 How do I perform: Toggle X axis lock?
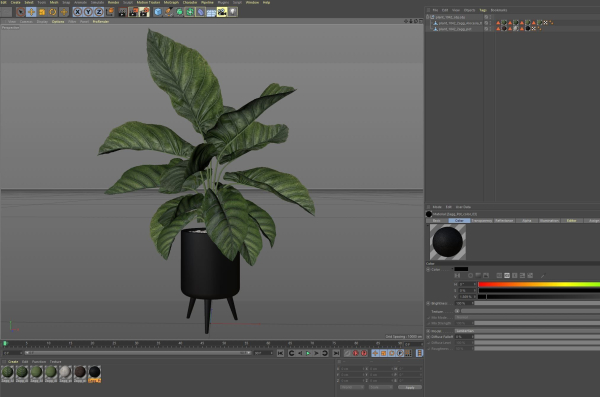tap(77, 12)
